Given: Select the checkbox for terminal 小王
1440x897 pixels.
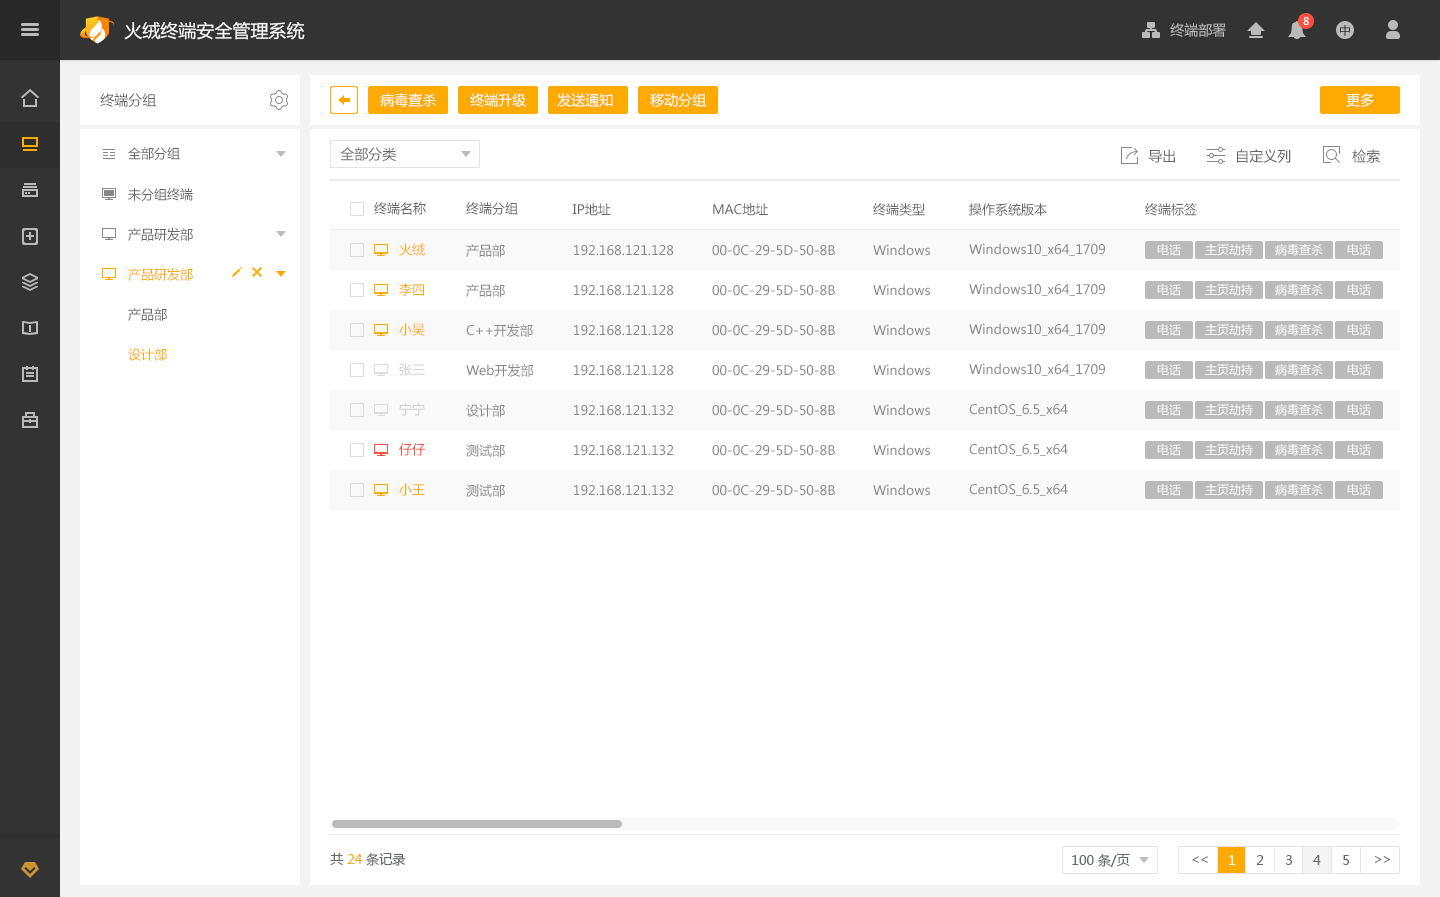Looking at the screenshot, I should [x=357, y=490].
